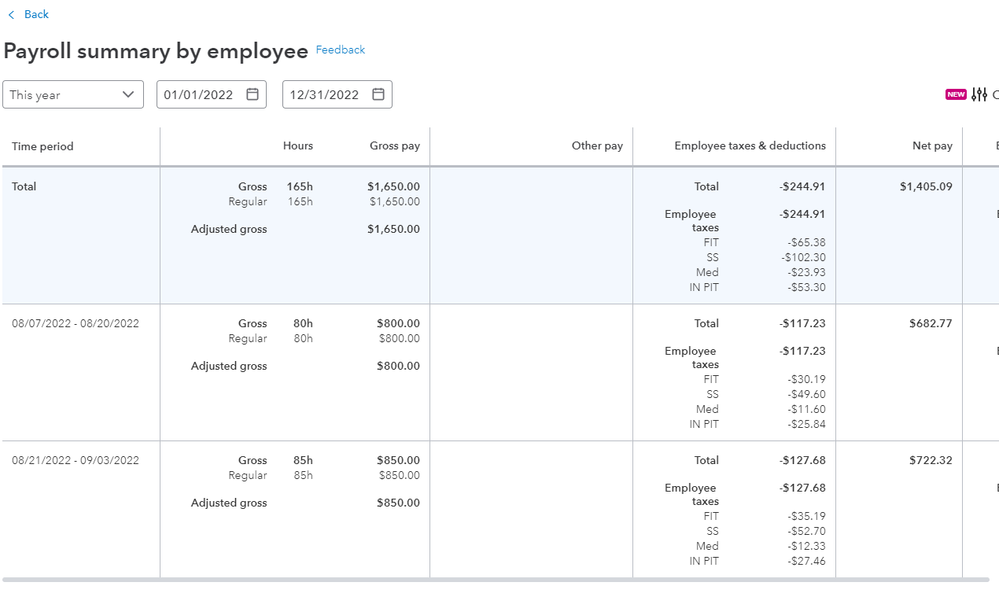Open pay period 08/07/2022 - 08/20/2022
The width and height of the screenshot is (999, 608).
point(75,323)
